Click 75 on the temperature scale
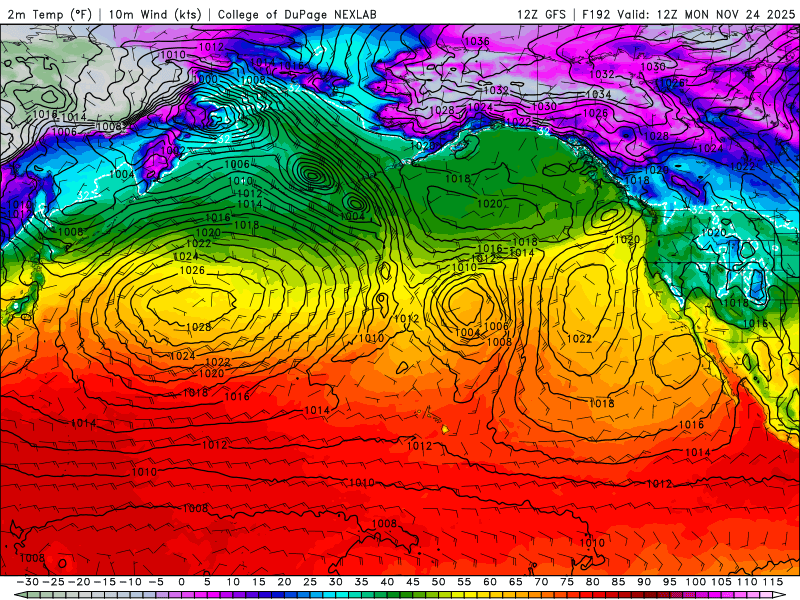Image resolution: width=800 pixels, height=600 pixels. coord(567,582)
